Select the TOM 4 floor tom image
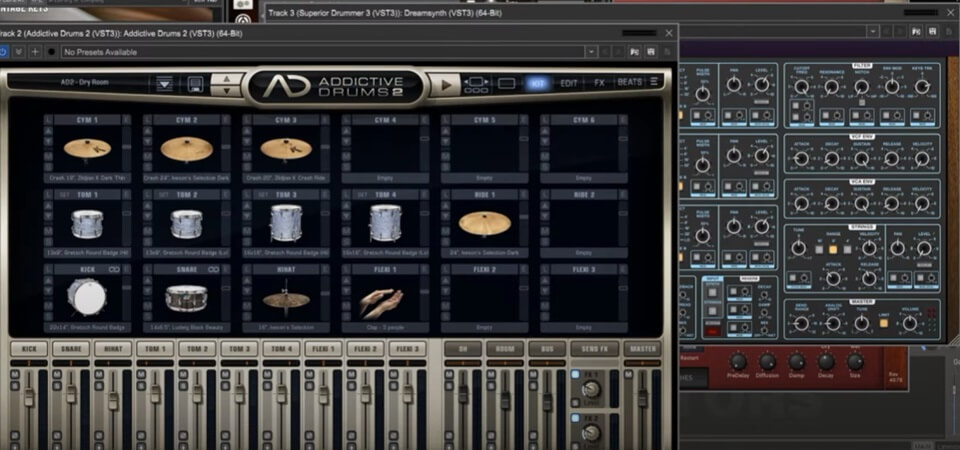 pos(385,223)
